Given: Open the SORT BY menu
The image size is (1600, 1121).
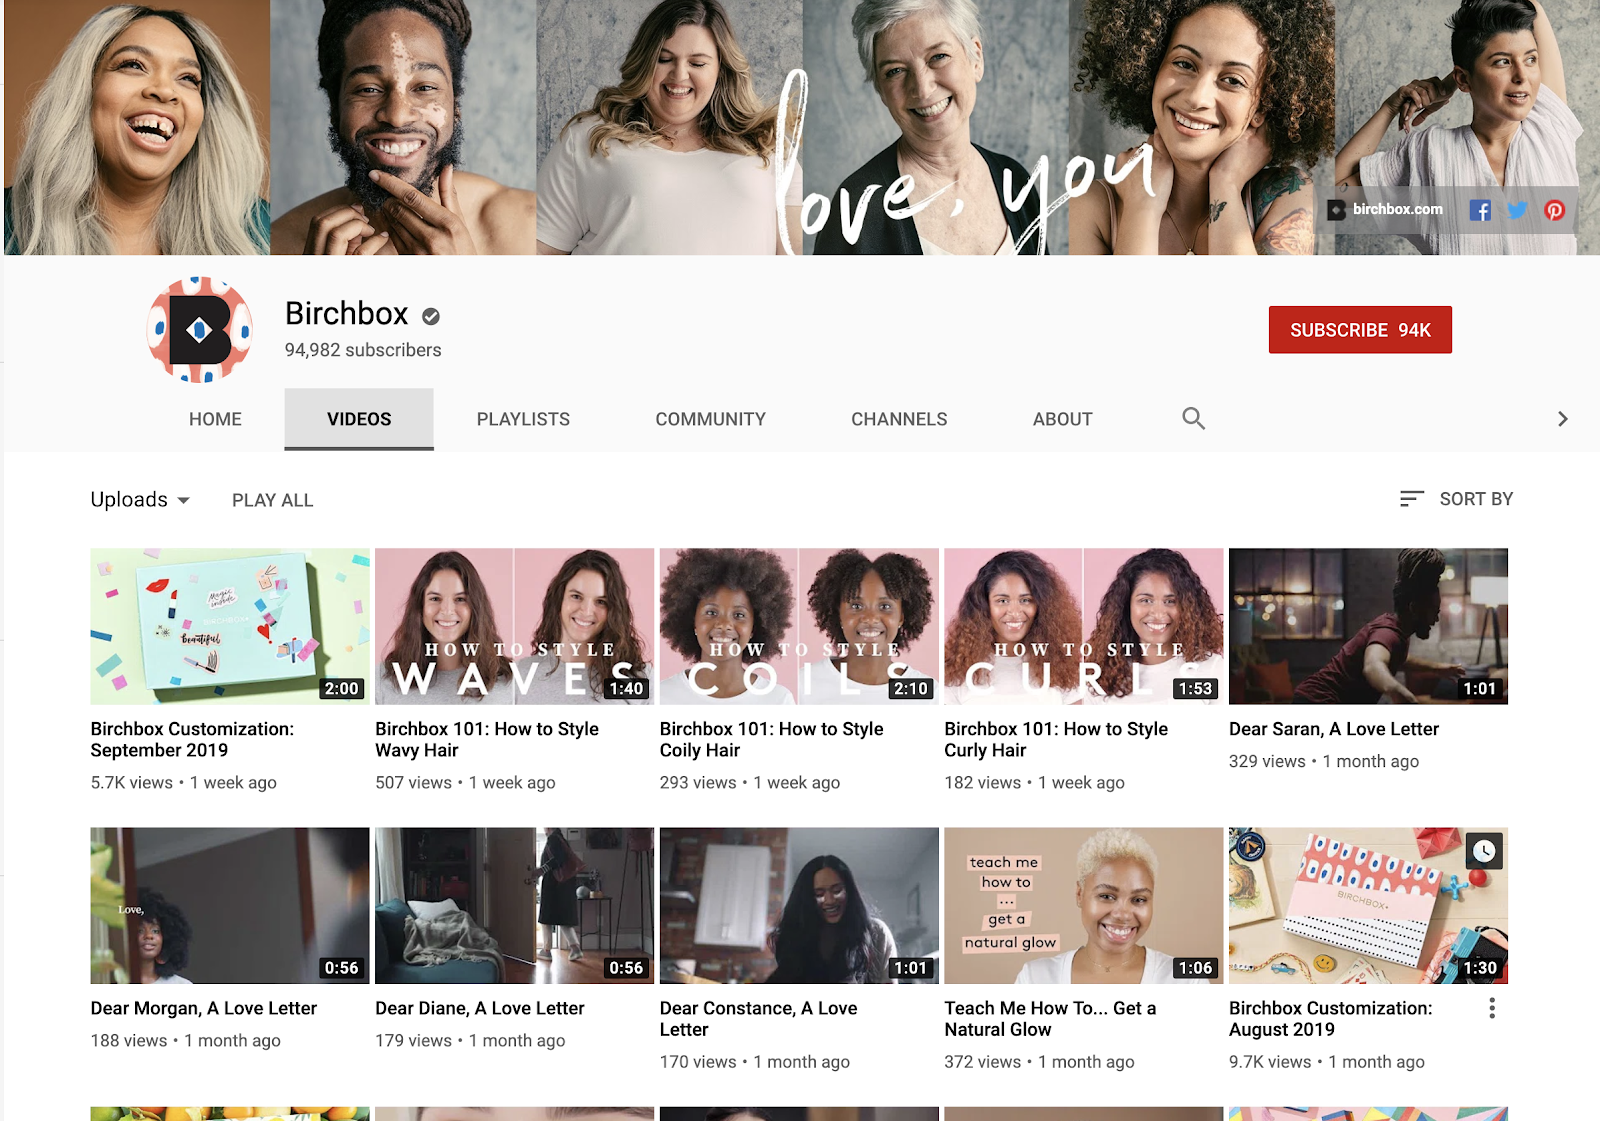Looking at the screenshot, I should [1456, 498].
